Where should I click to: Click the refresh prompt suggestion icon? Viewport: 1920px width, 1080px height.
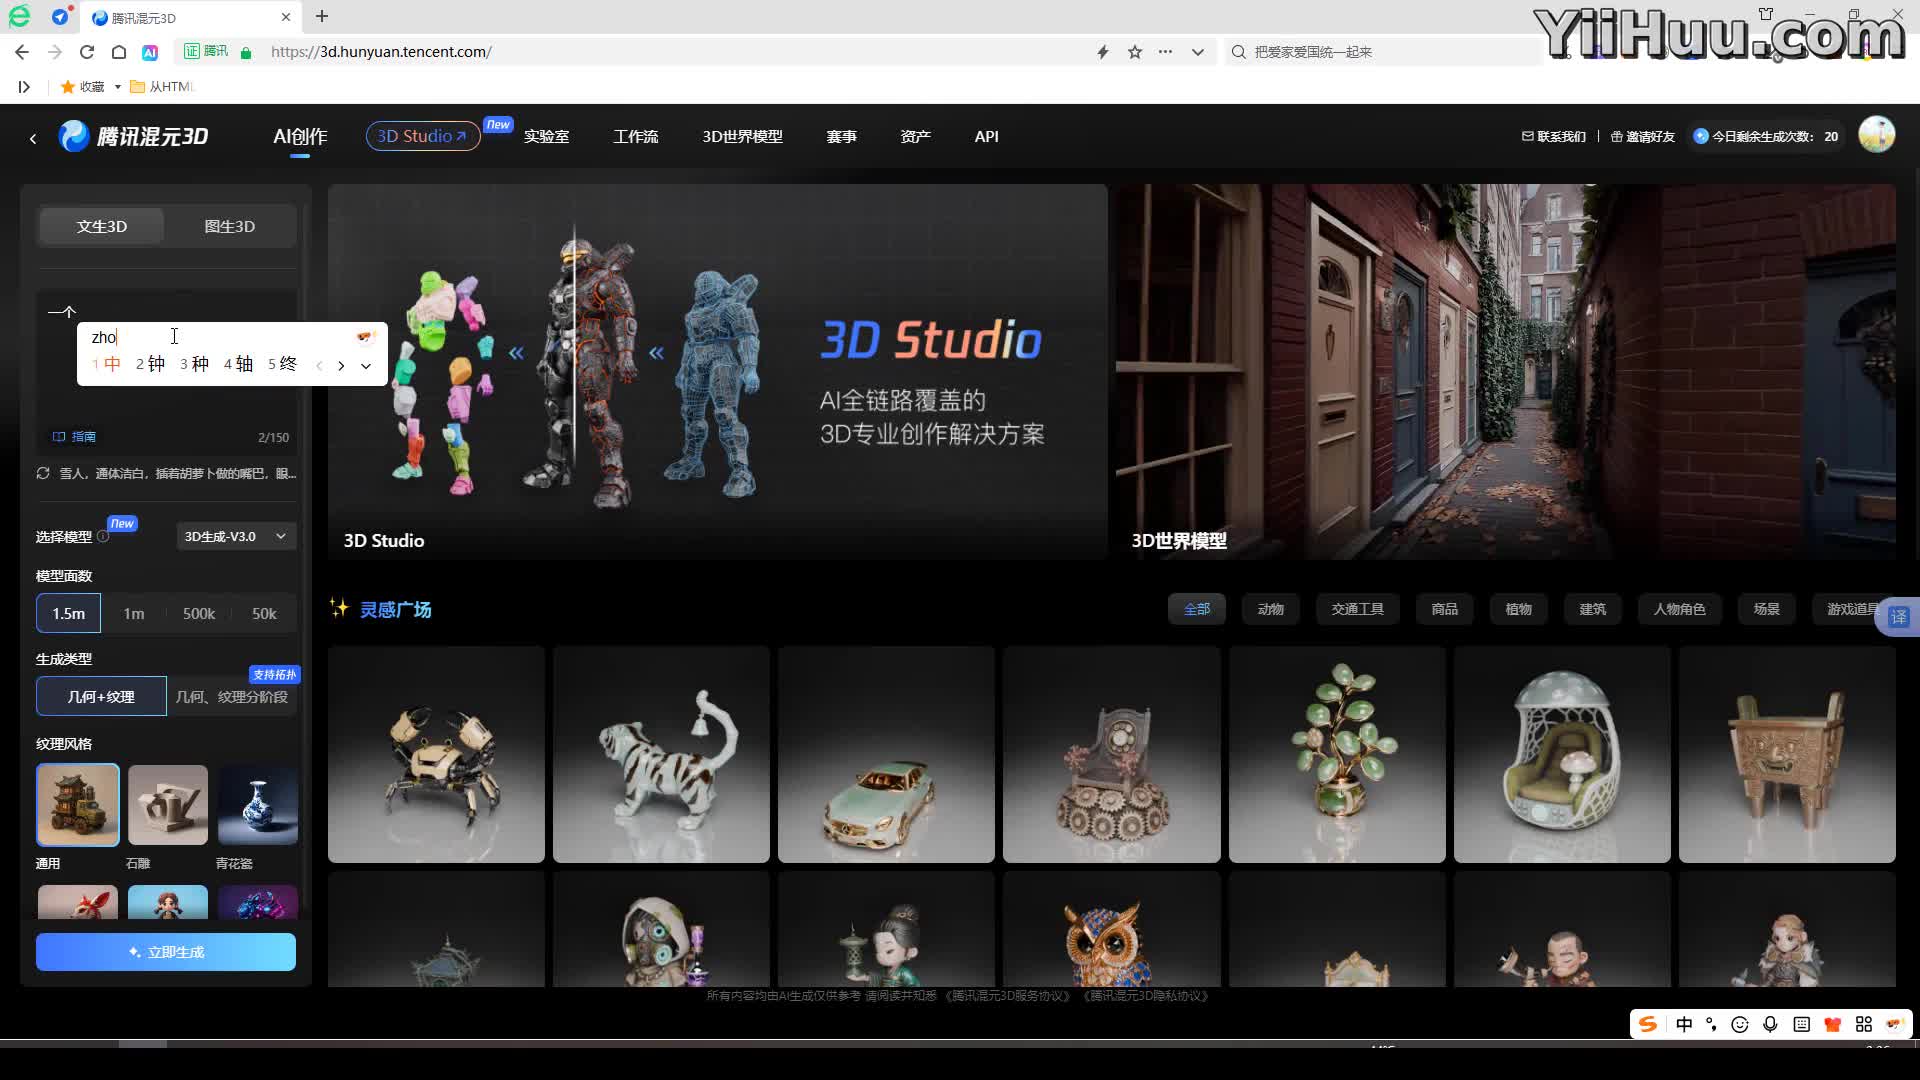pyautogui.click(x=43, y=473)
